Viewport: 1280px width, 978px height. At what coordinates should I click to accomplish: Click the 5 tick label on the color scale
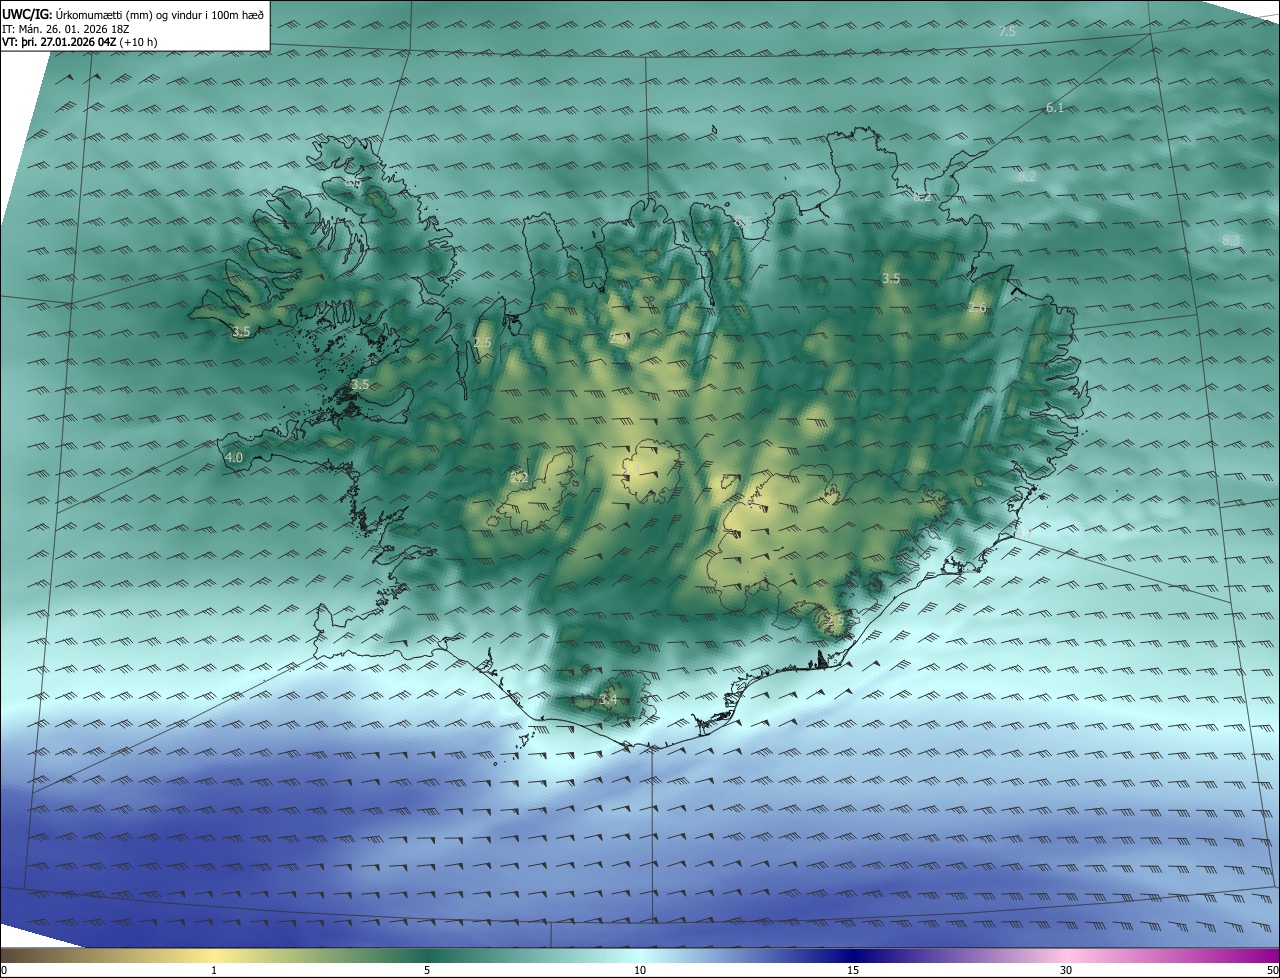coord(427,970)
